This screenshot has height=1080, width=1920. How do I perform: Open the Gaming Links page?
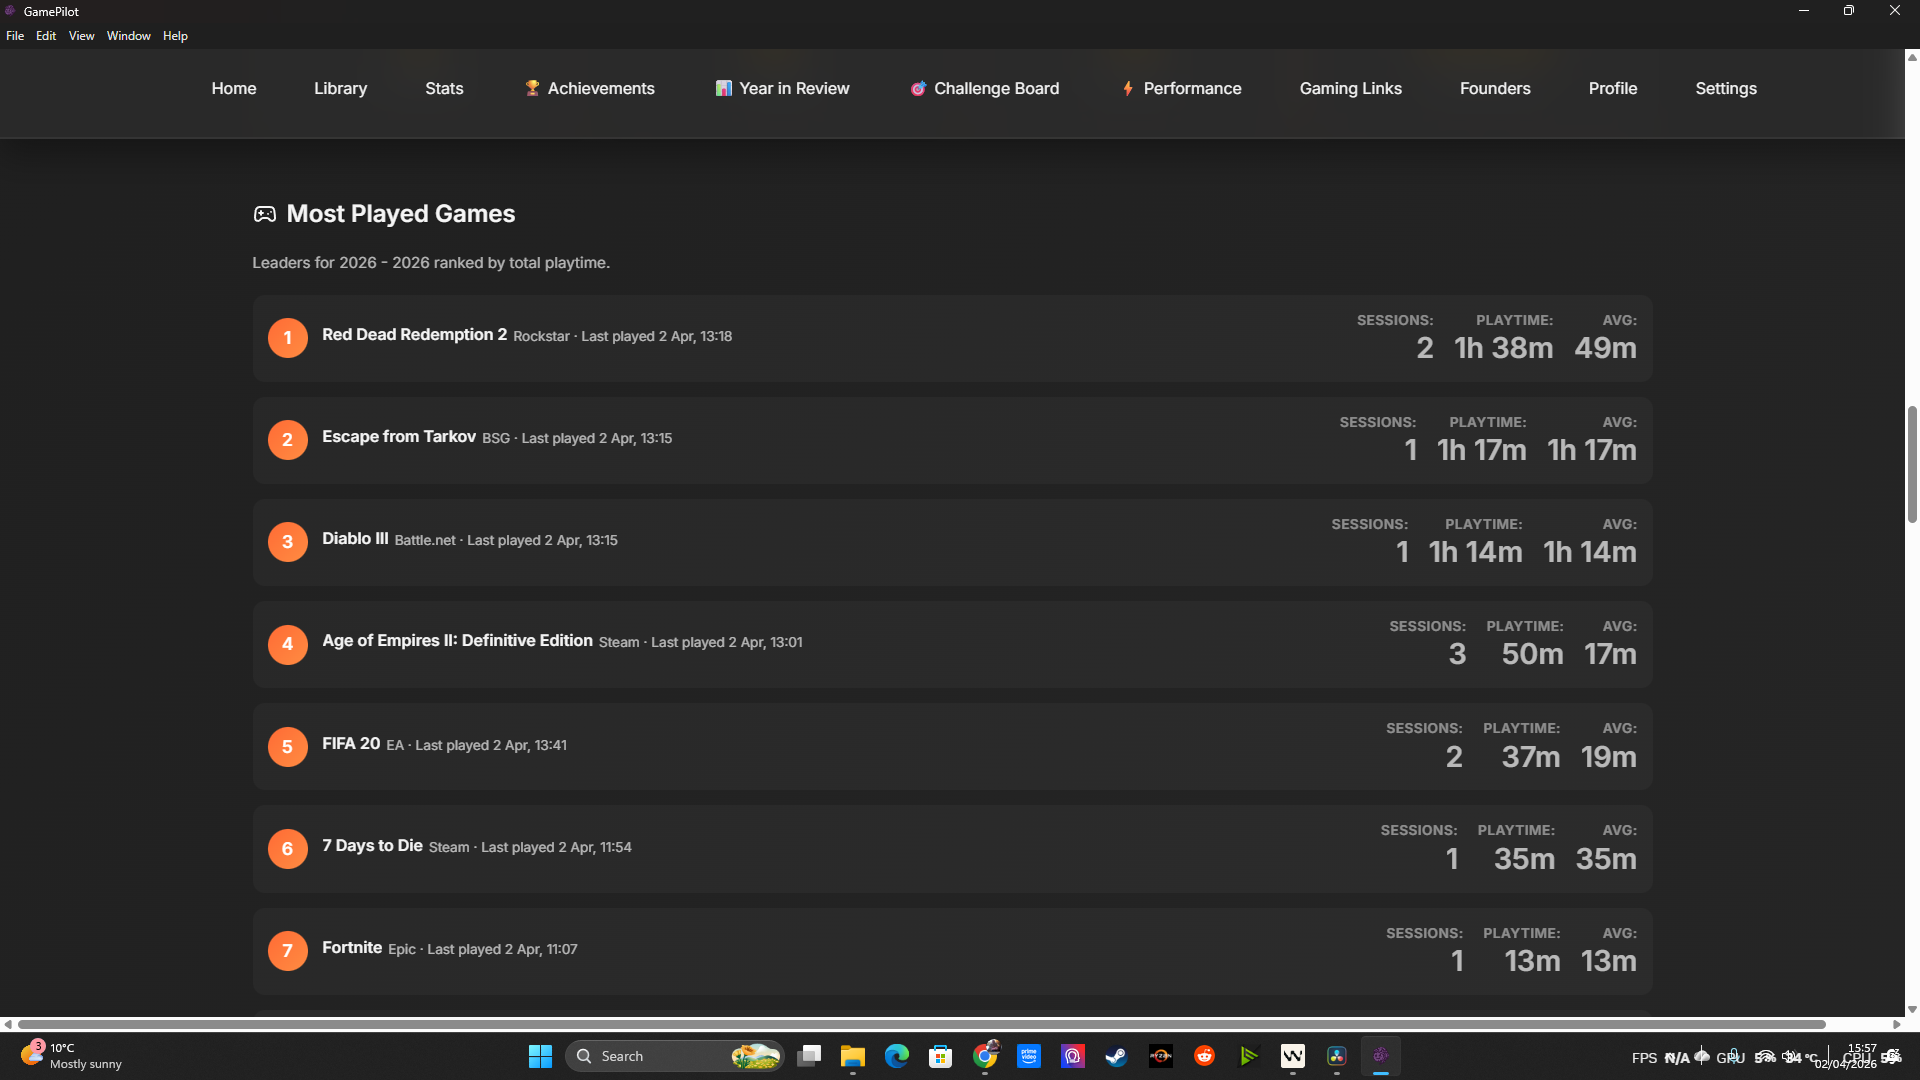(x=1350, y=88)
